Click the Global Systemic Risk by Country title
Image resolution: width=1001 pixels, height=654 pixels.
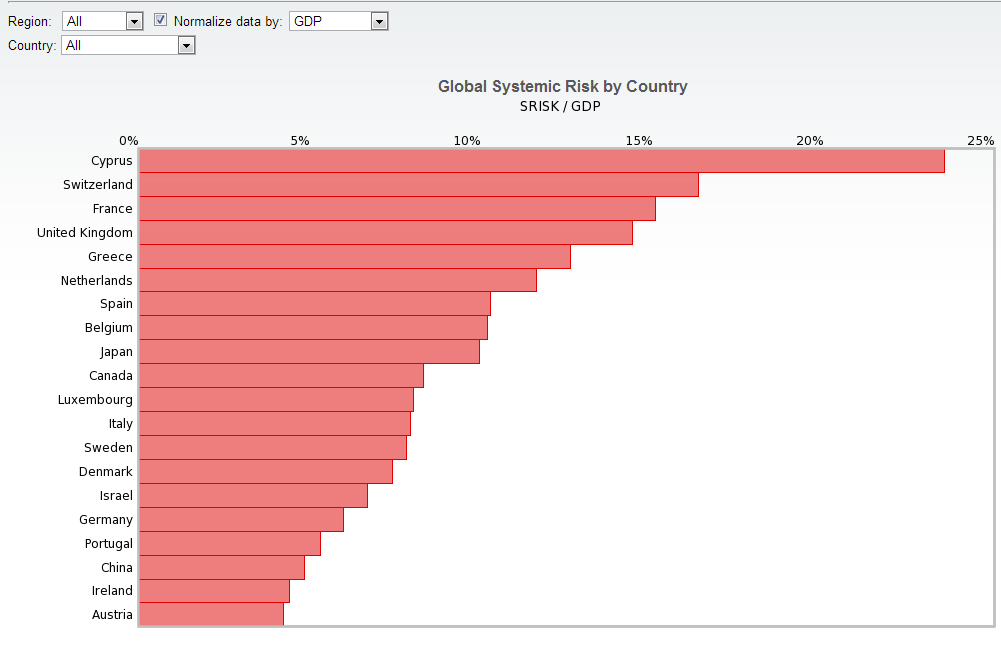[562, 87]
